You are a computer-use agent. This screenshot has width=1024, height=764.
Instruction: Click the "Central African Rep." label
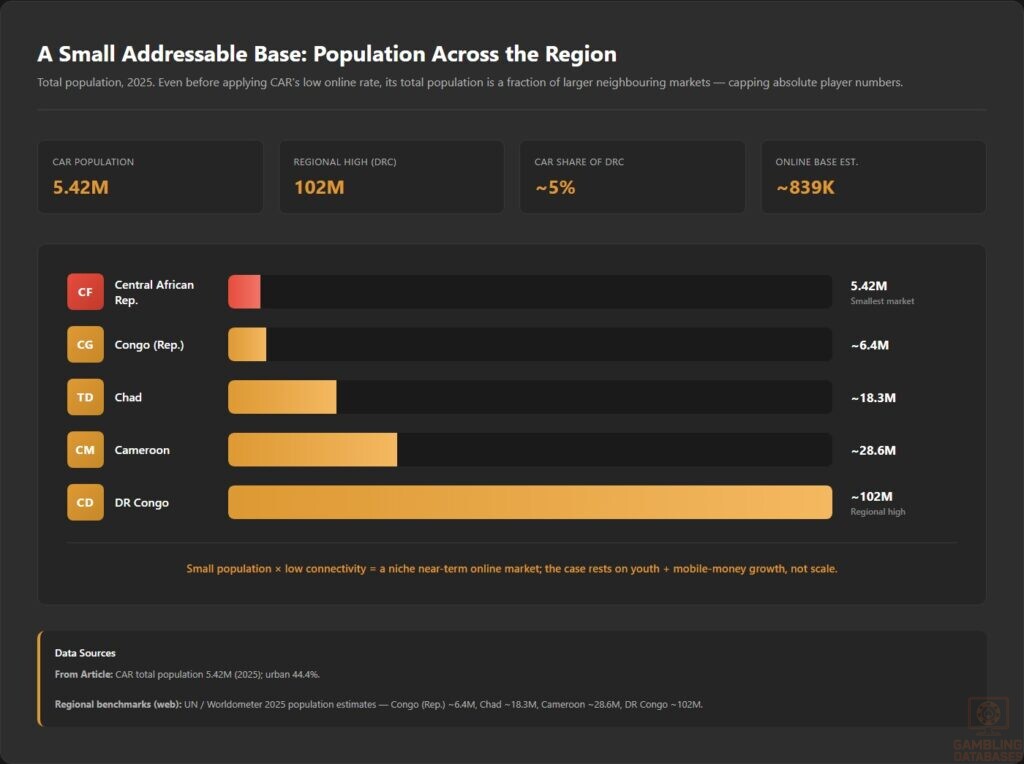(154, 293)
